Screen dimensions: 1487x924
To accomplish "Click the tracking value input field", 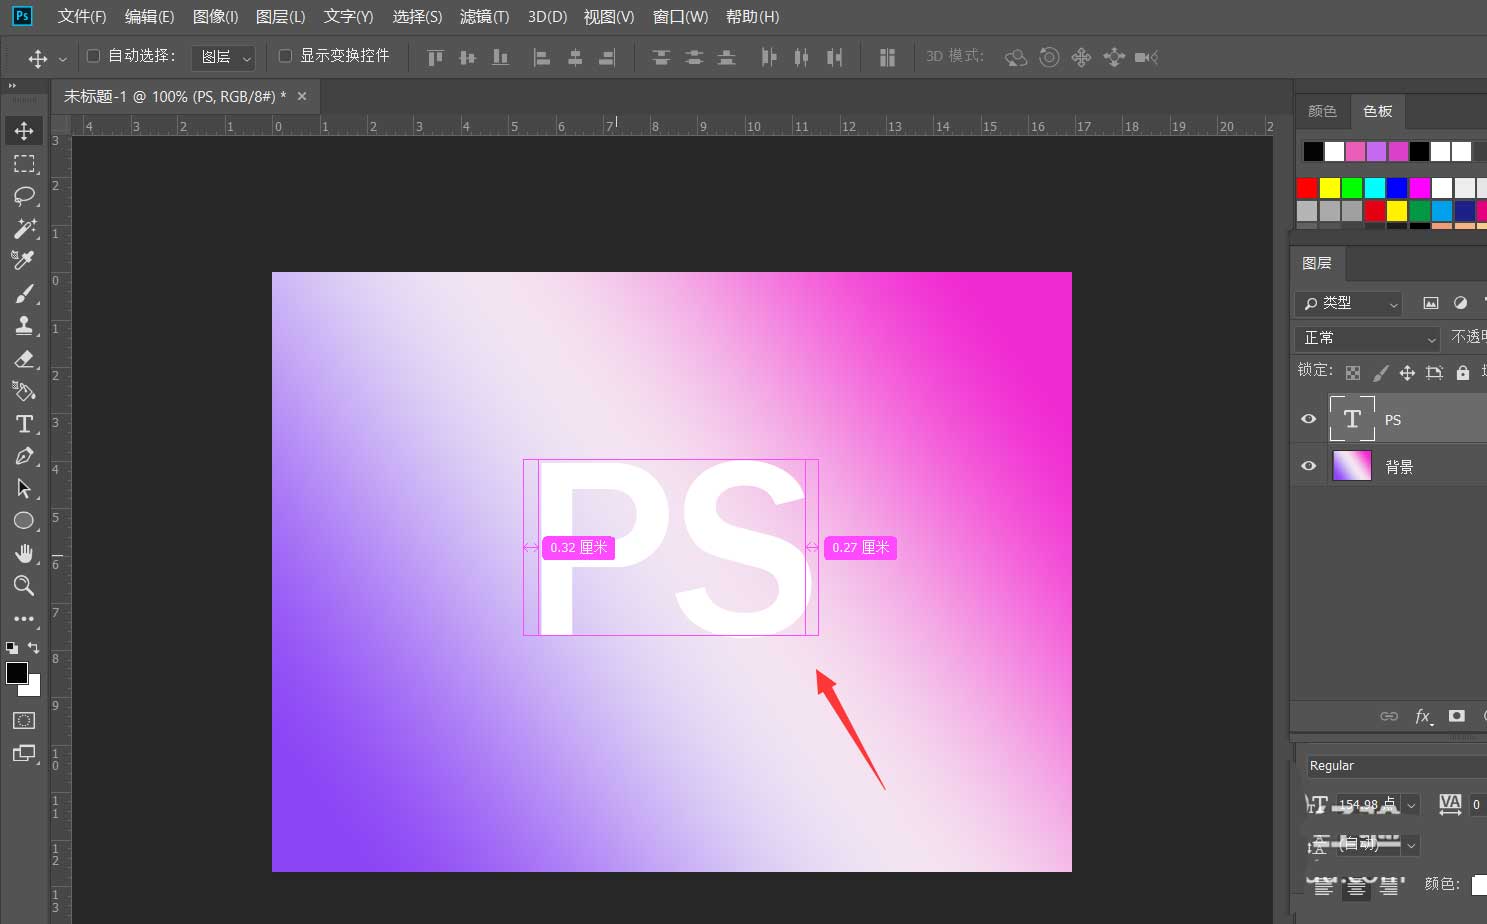I will click(1478, 805).
